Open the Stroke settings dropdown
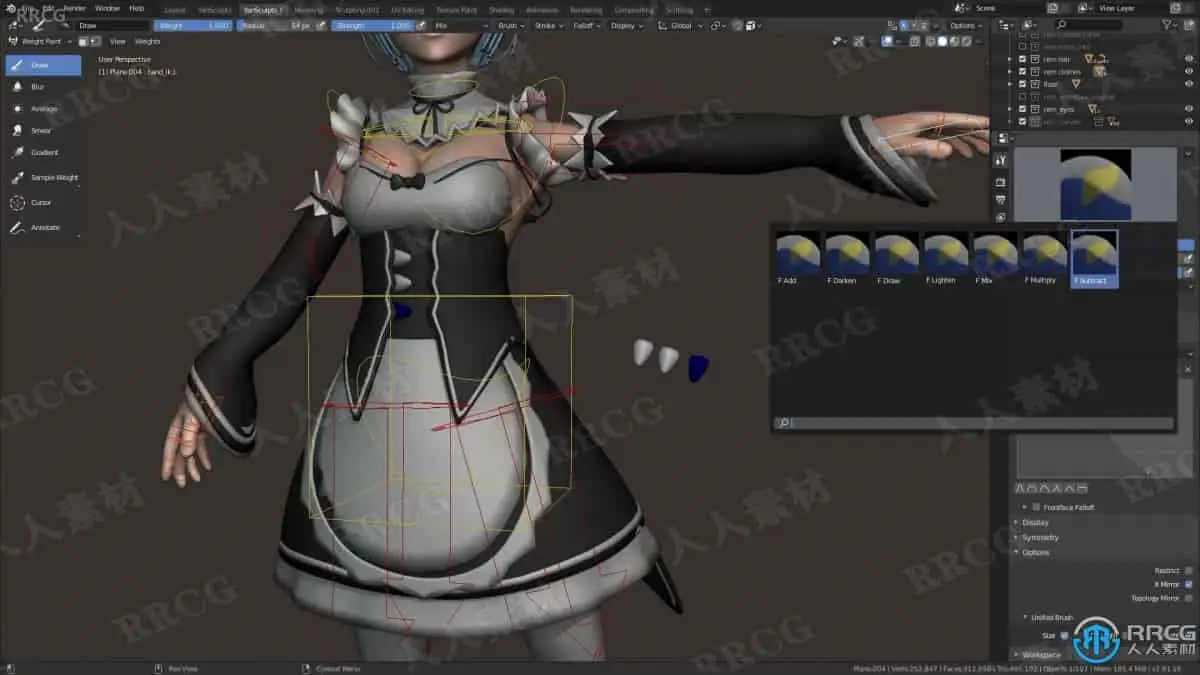1200x675 pixels. [548, 25]
